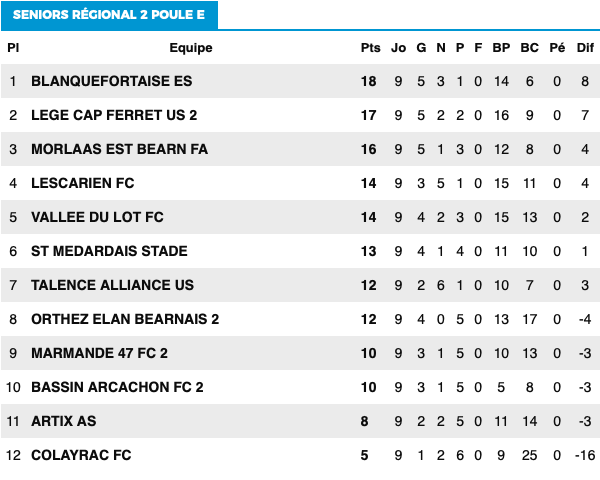
Task: Open VALLEE DU LOT FC team
Action: pyautogui.click(x=97, y=217)
